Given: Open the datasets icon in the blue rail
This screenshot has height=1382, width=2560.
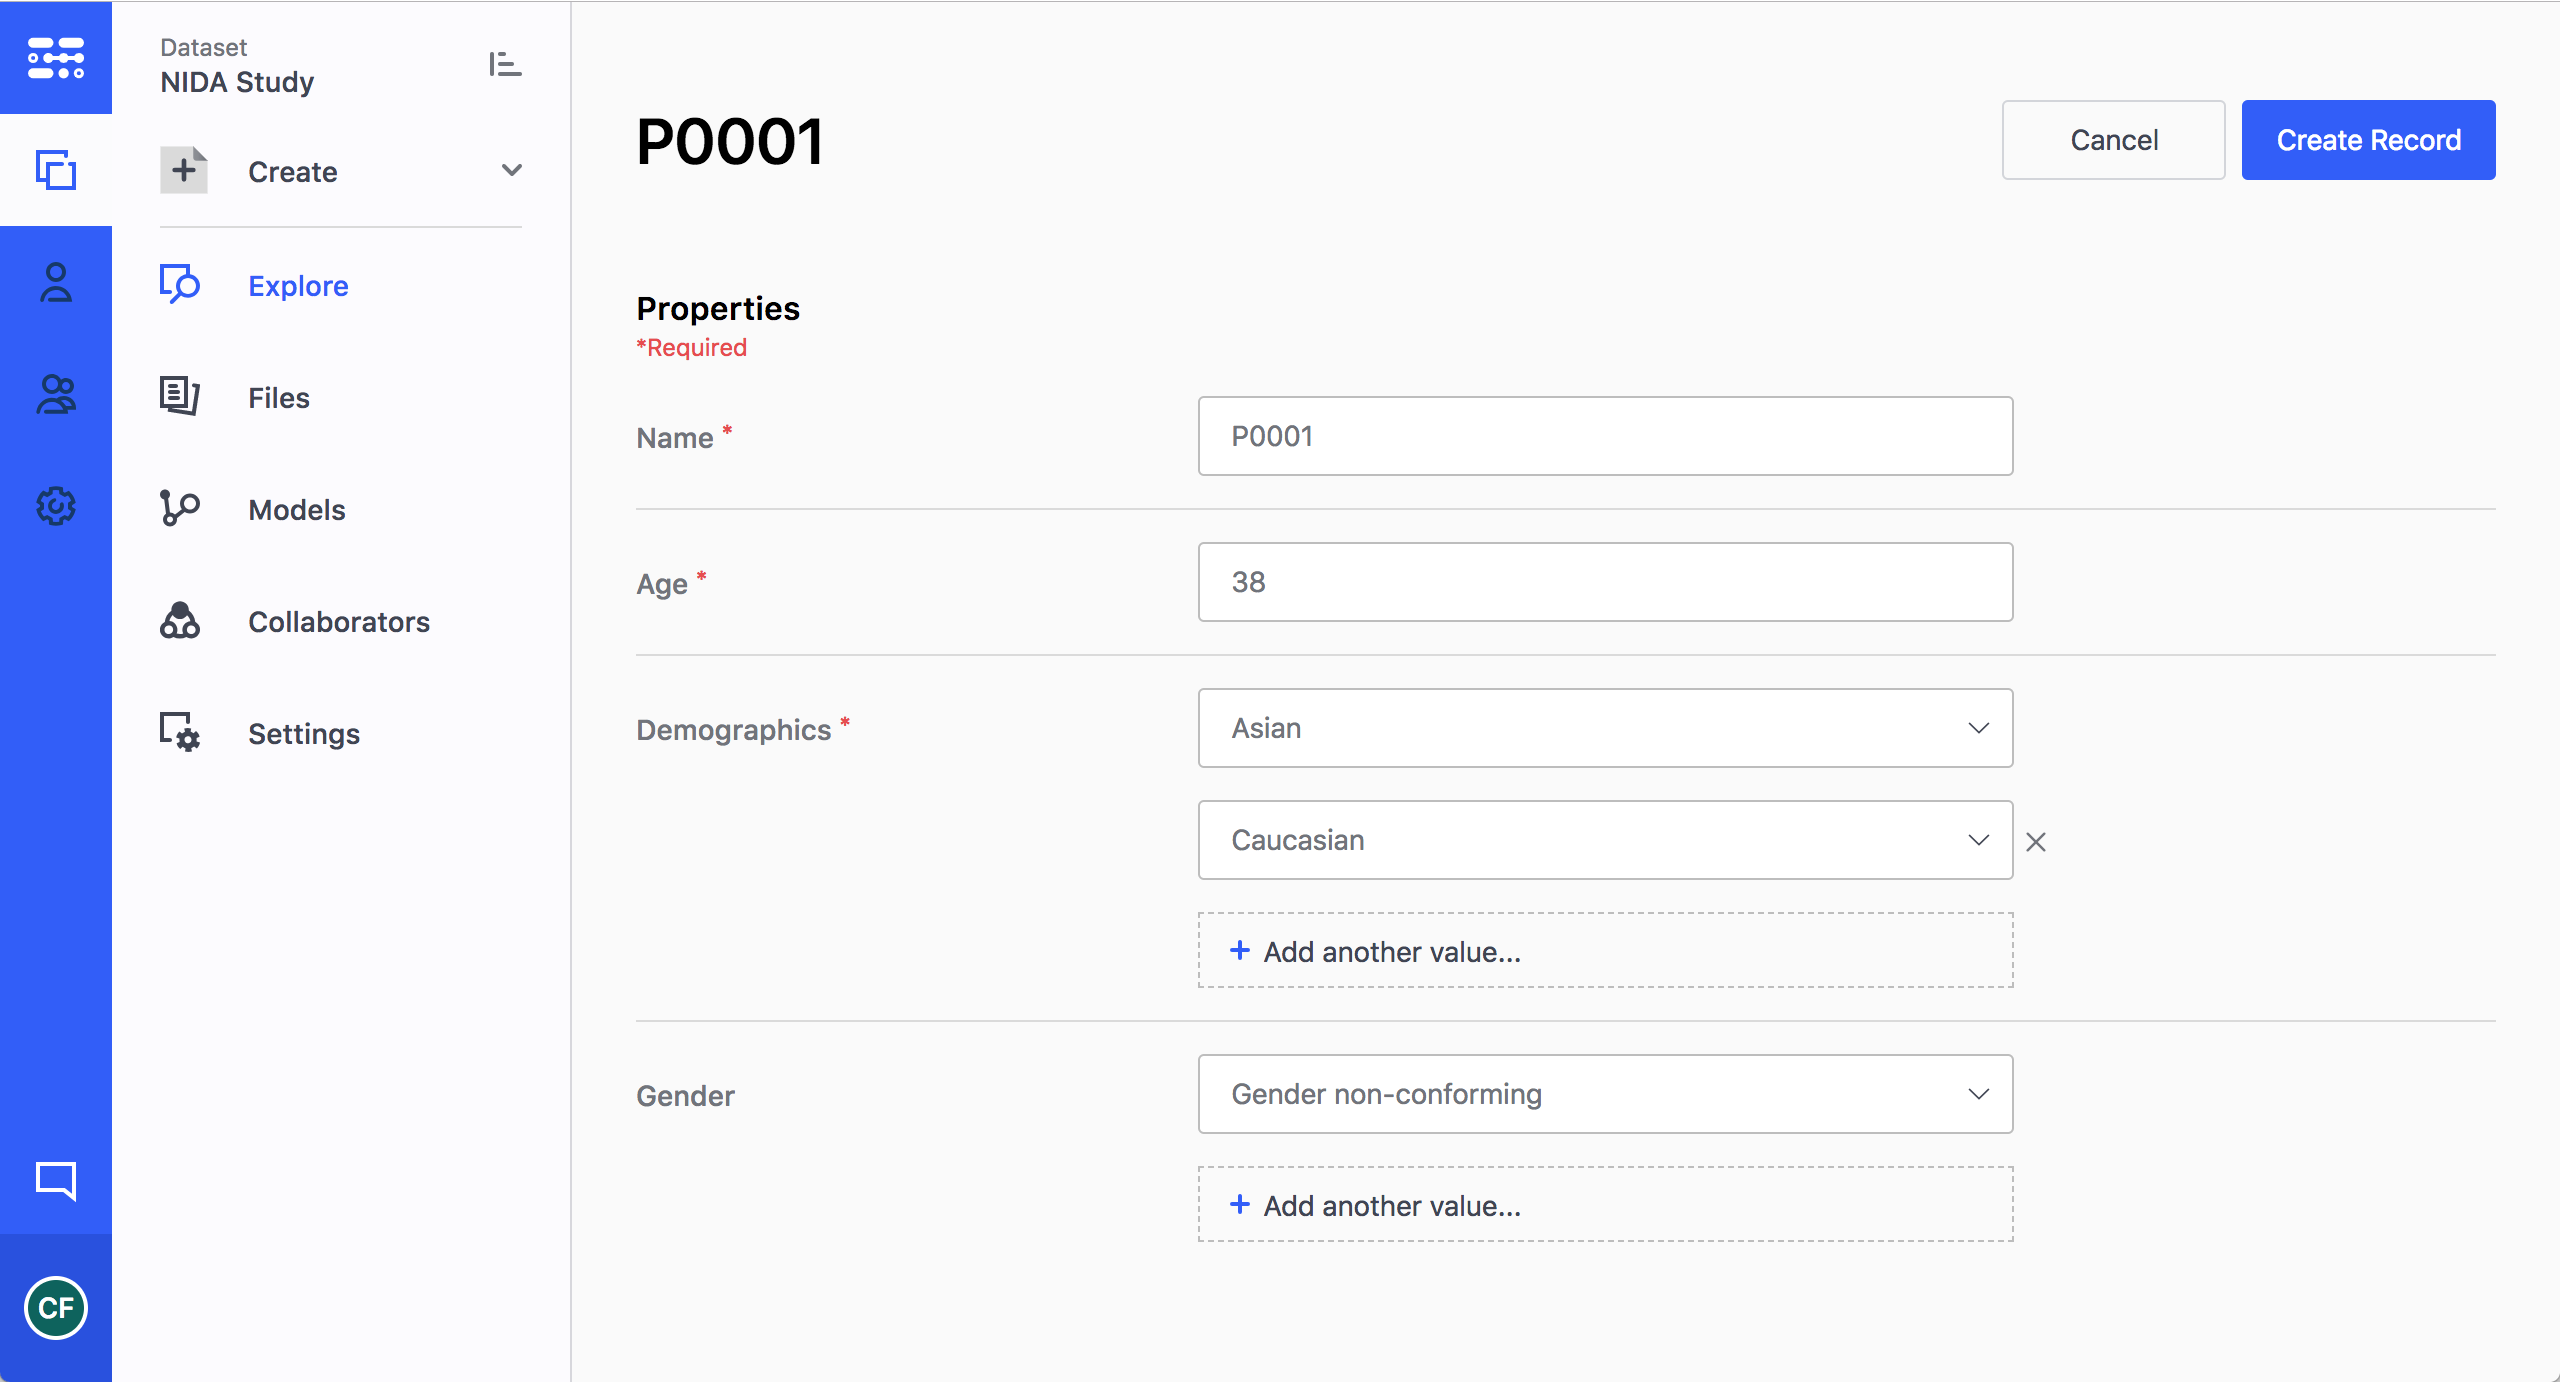Looking at the screenshot, I should tap(56, 170).
